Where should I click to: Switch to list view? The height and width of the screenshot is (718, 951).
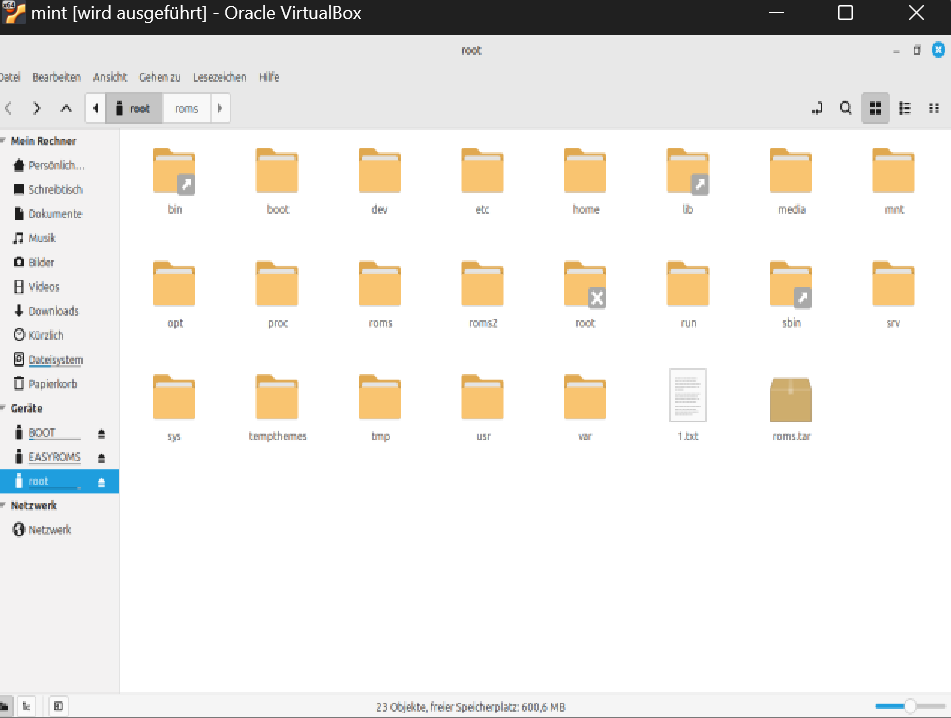pos(905,108)
